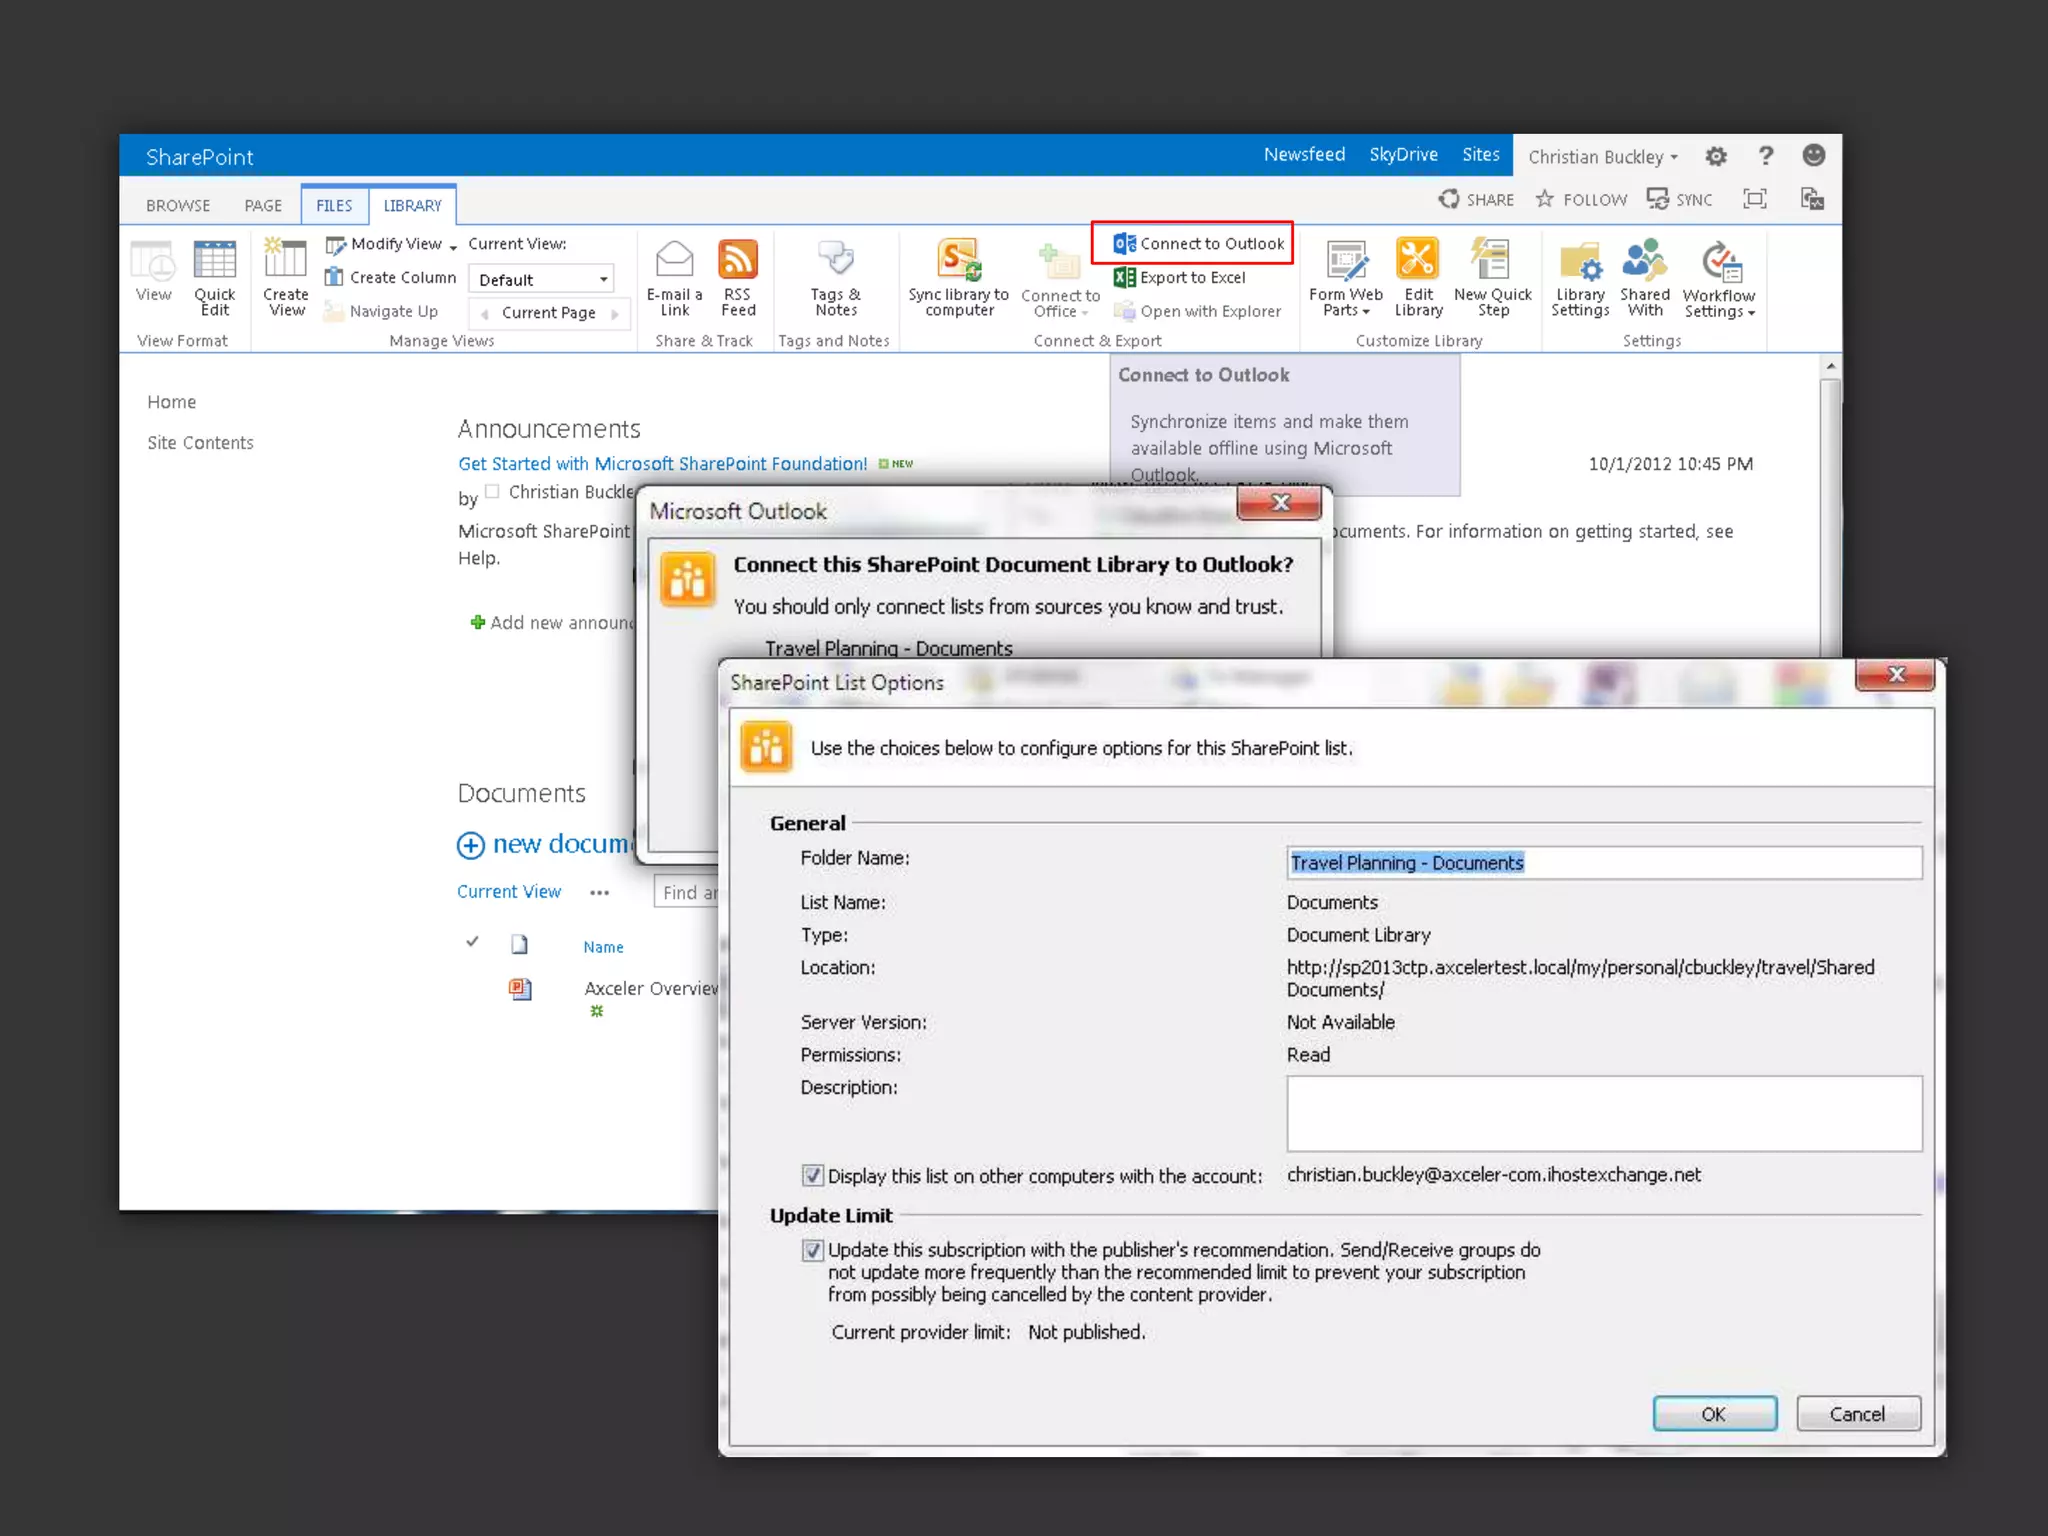
Task: Open the Current View Default dropdown
Action: pos(542,280)
